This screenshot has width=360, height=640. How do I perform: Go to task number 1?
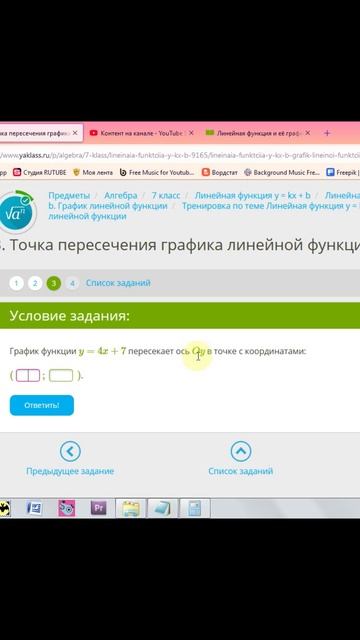pyautogui.click(x=16, y=283)
